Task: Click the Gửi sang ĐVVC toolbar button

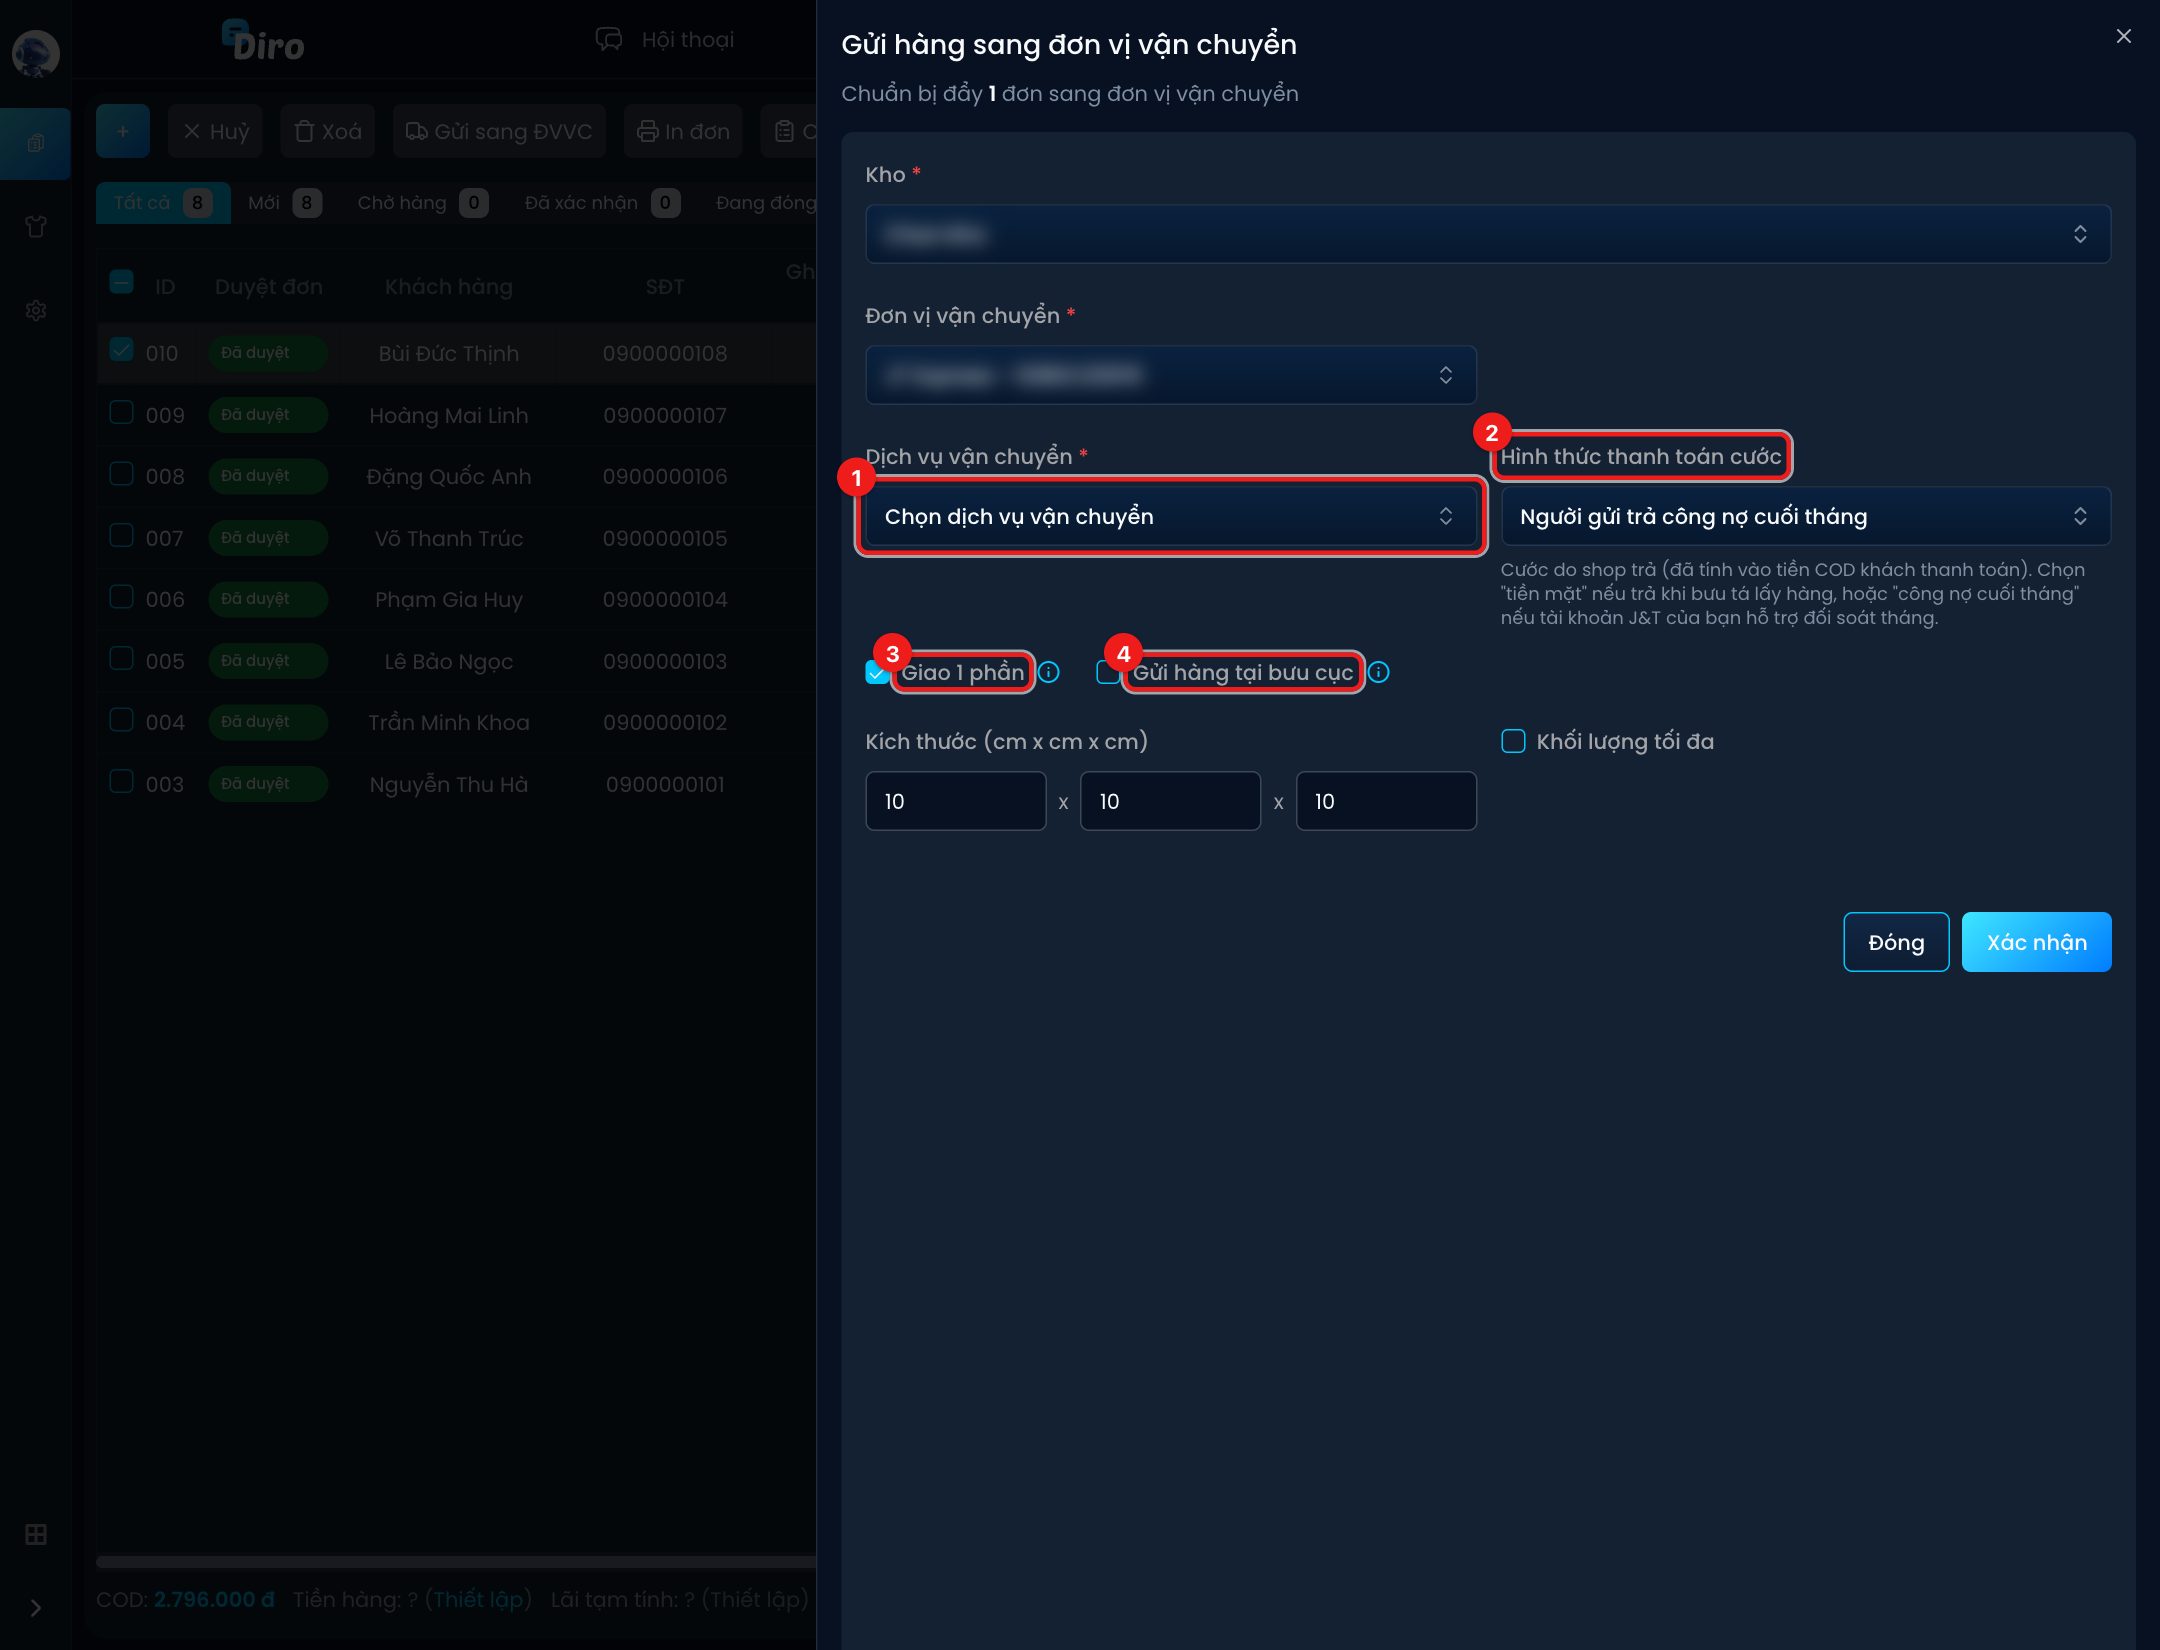Action: pyautogui.click(x=499, y=131)
